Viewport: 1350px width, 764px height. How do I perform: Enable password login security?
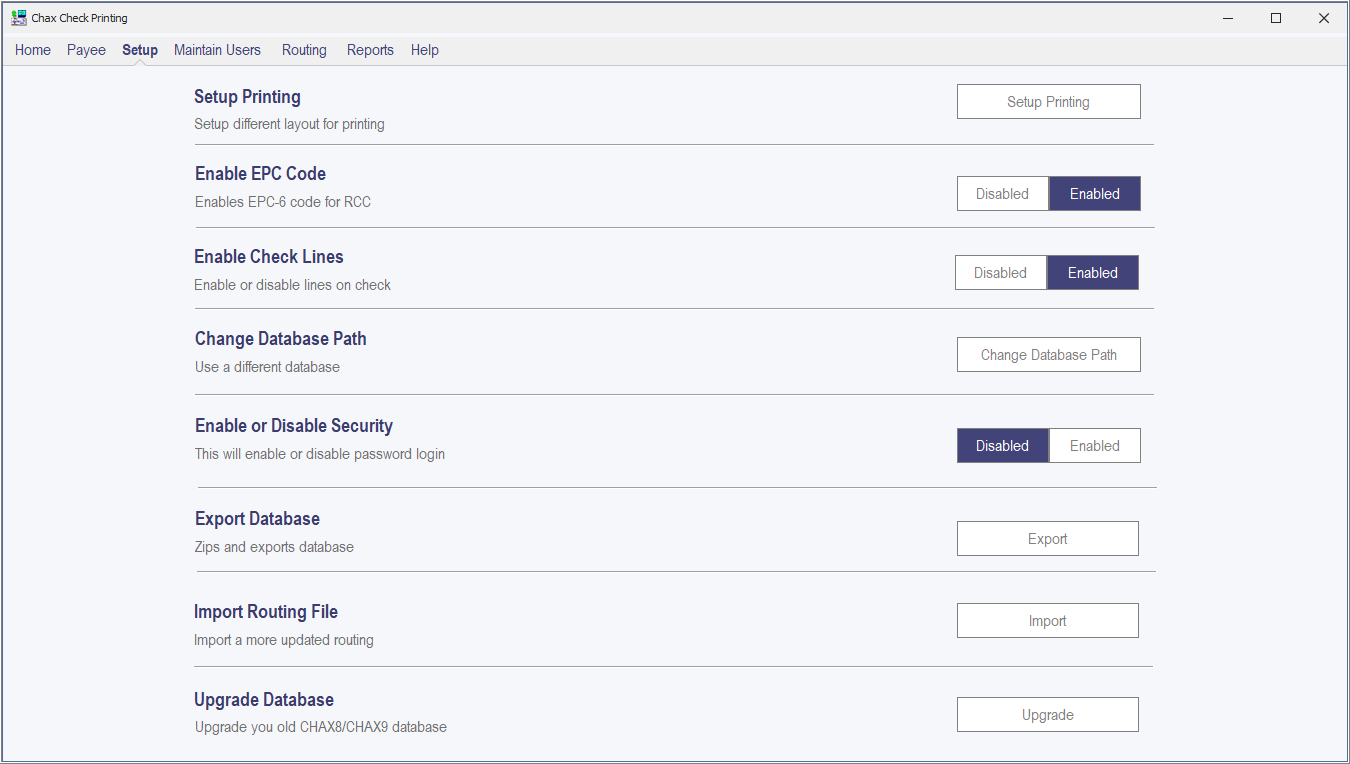(1094, 446)
